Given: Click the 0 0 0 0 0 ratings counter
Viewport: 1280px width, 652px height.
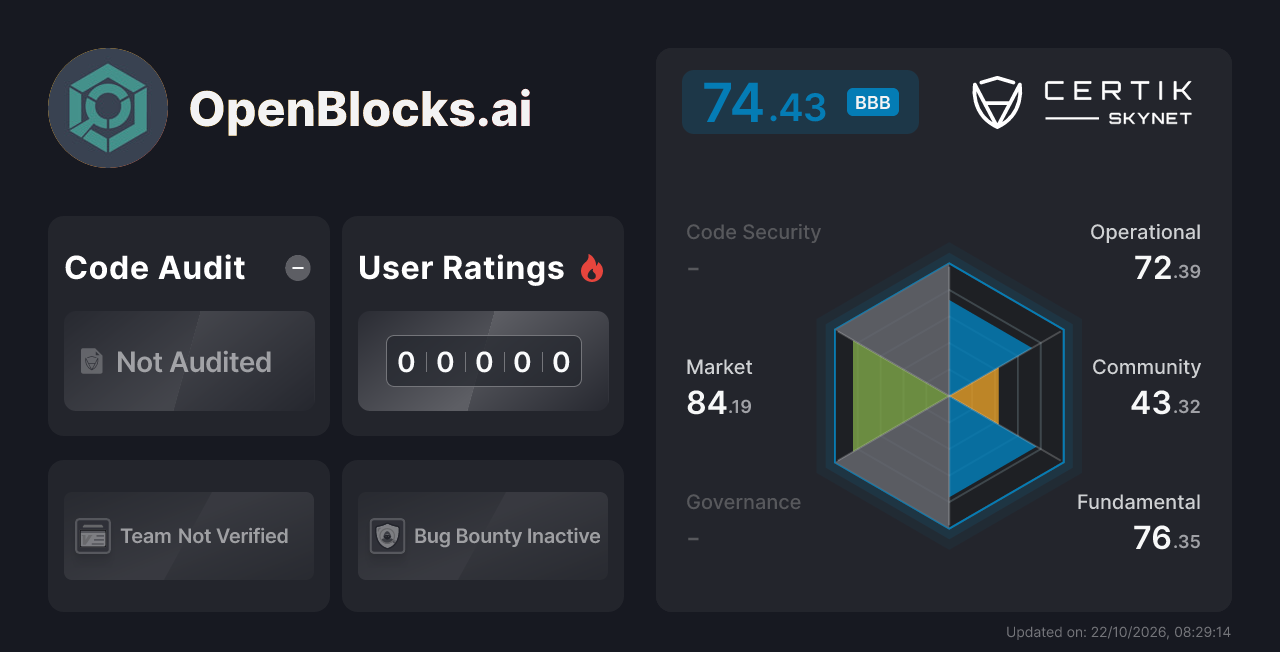Looking at the screenshot, I should tap(484, 361).
